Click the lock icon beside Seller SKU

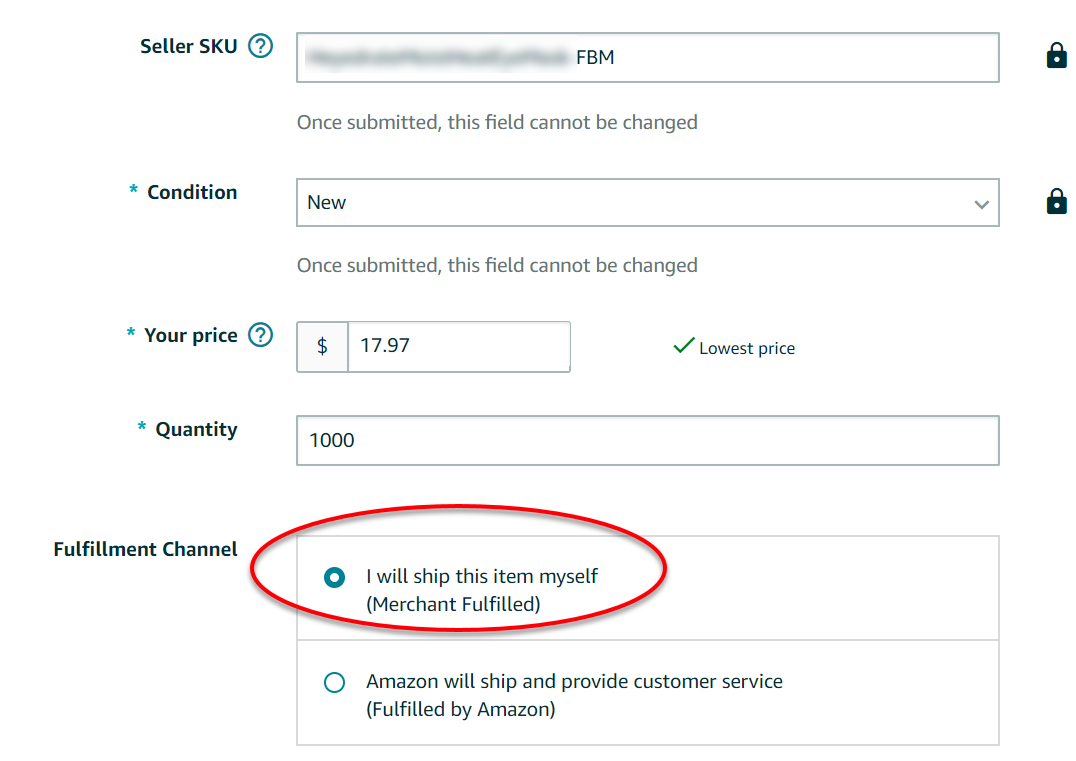pos(1056,56)
